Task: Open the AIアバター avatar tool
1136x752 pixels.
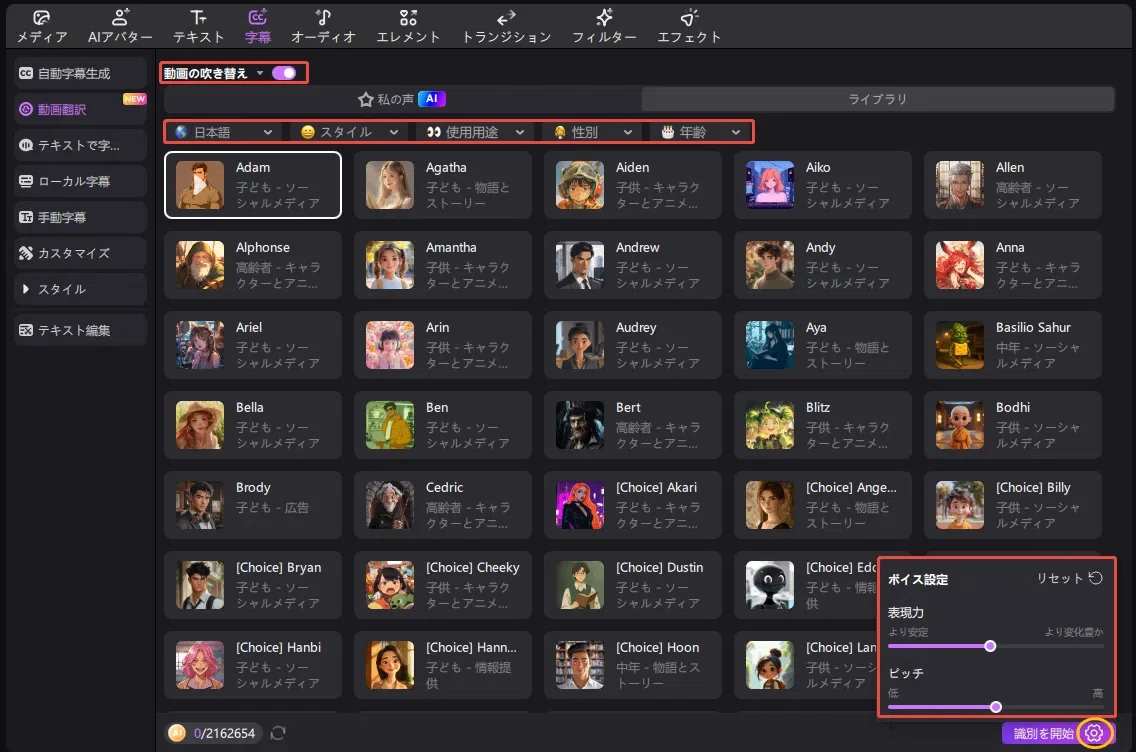Action: coord(120,26)
